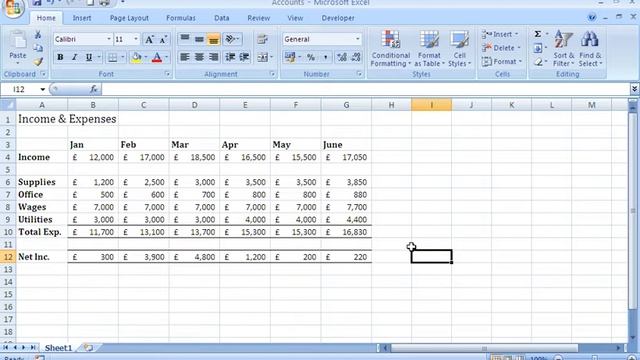640x360 pixels.
Task: Click the Increase Decimal icon
Action: [342, 57]
